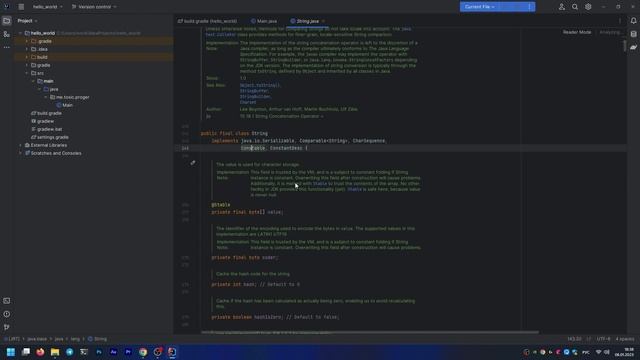
Task: Click the cursor position indicator in status bar
Action: [x=574, y=339]
